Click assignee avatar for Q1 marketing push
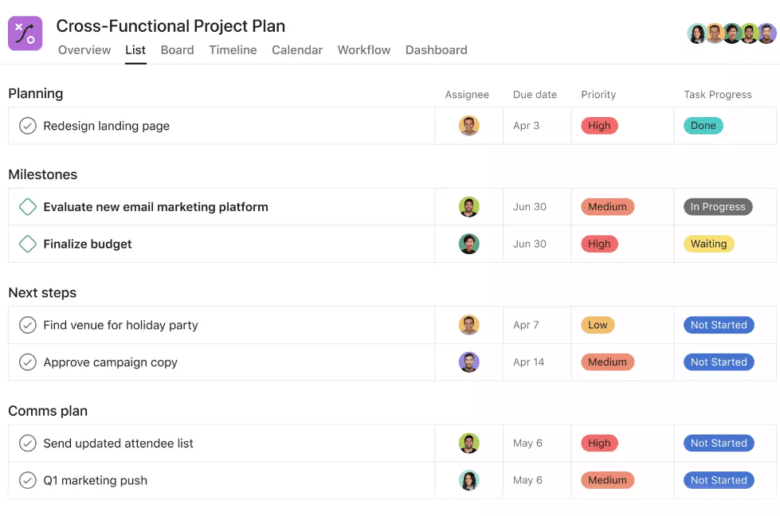The height and width of the screenshot is (516, 780). click(x=469, y=480)
